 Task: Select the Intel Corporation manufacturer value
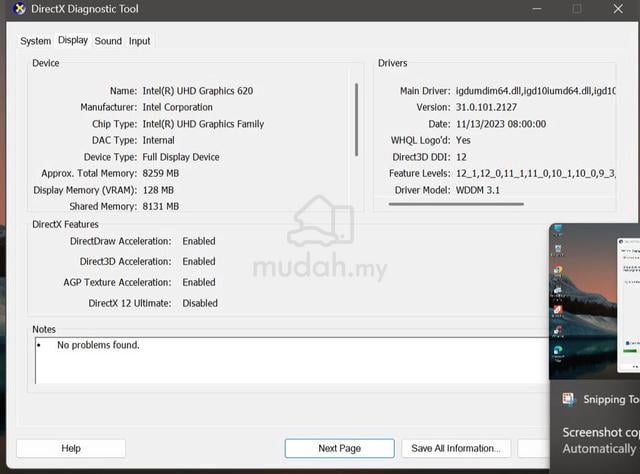pyautogui.click(x=178, y=107)
